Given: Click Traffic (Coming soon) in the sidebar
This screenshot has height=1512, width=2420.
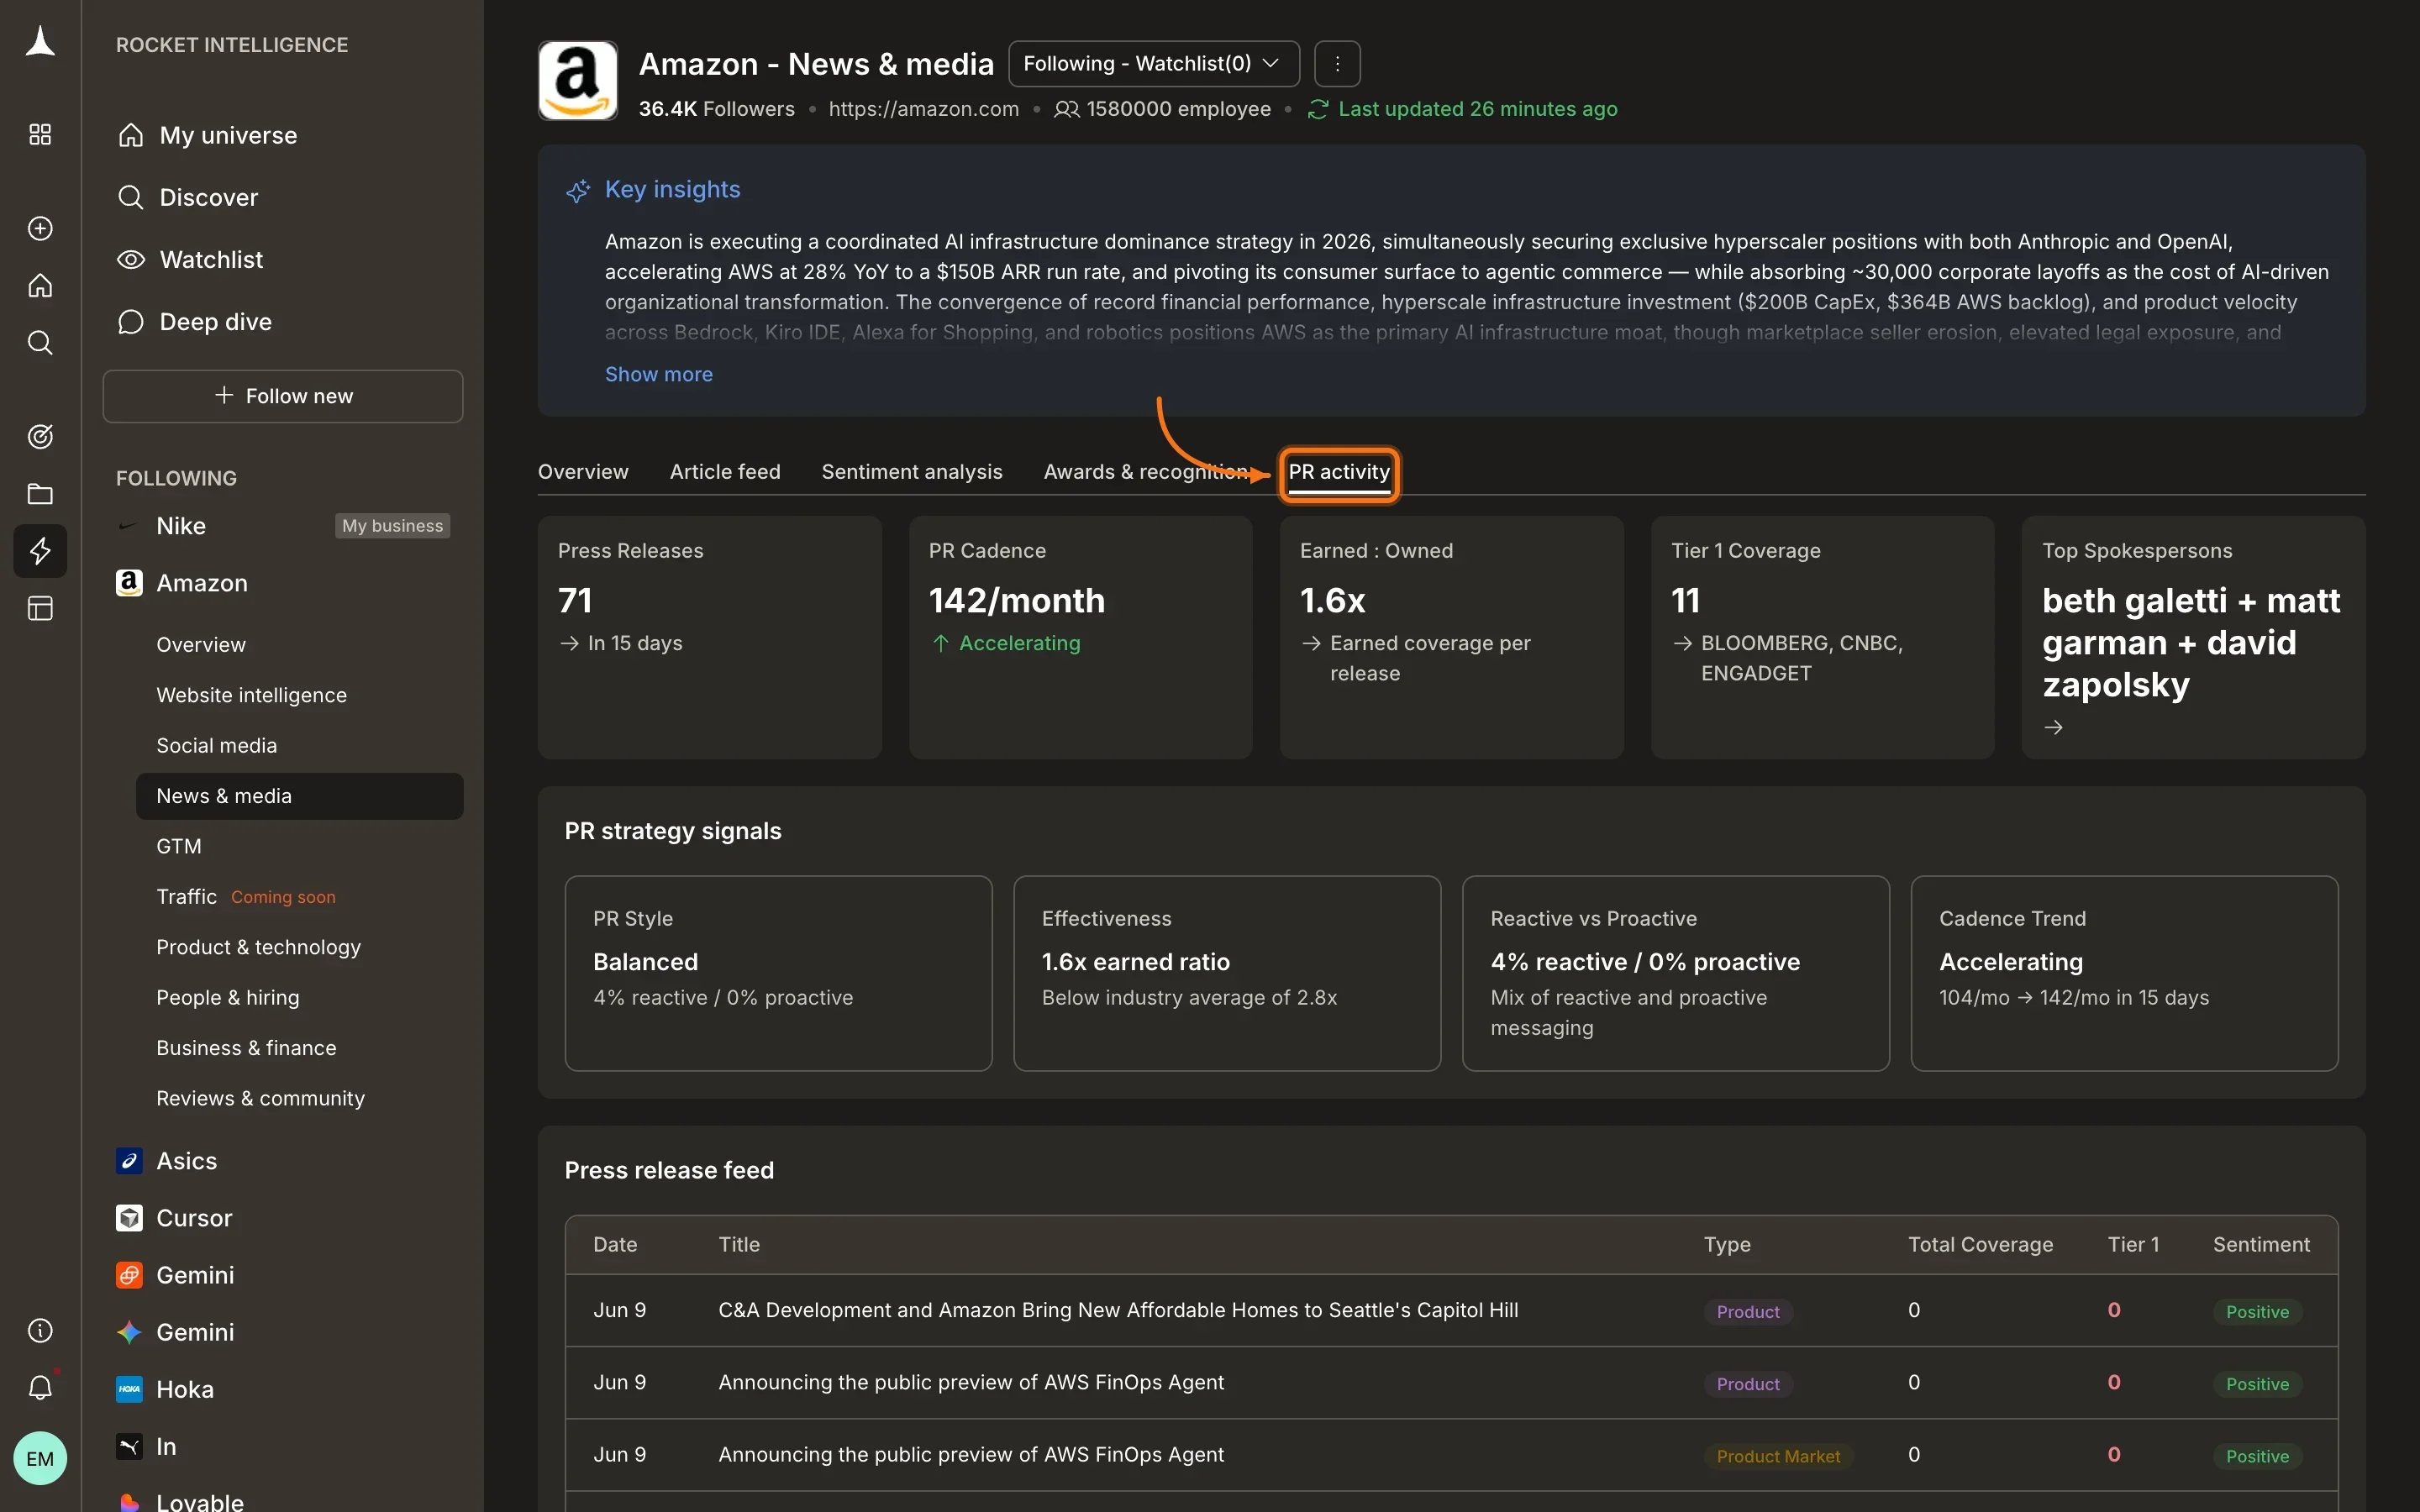Looking at the screenshot, I should [246, 897].
